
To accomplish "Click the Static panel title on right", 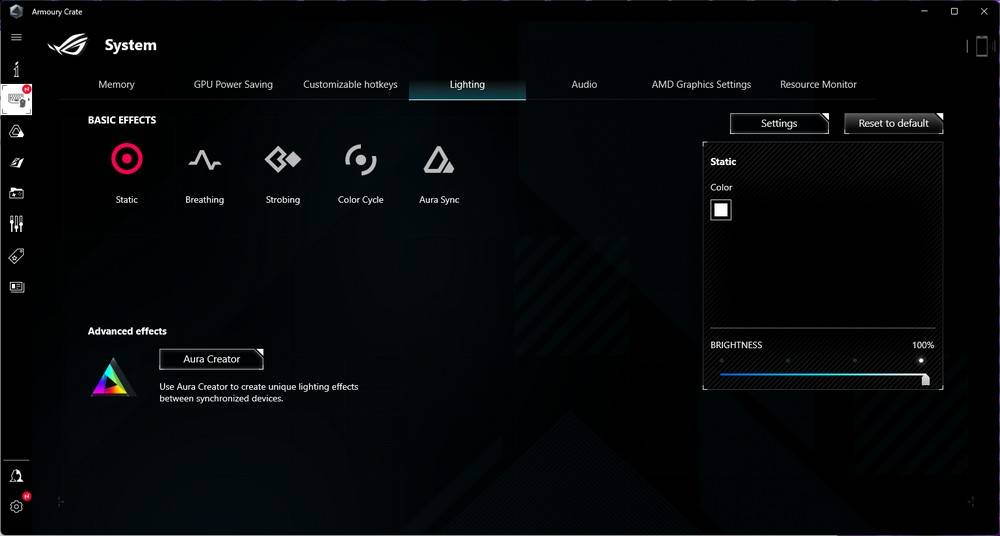I will 723,162.
